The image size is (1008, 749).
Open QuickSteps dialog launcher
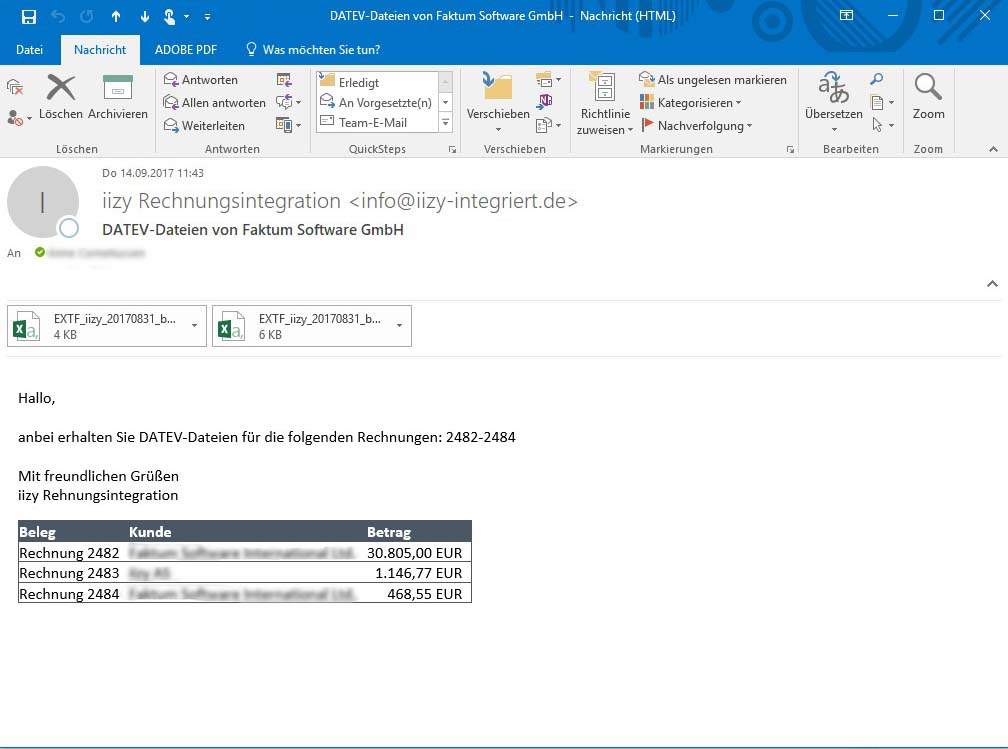point(453,149)
